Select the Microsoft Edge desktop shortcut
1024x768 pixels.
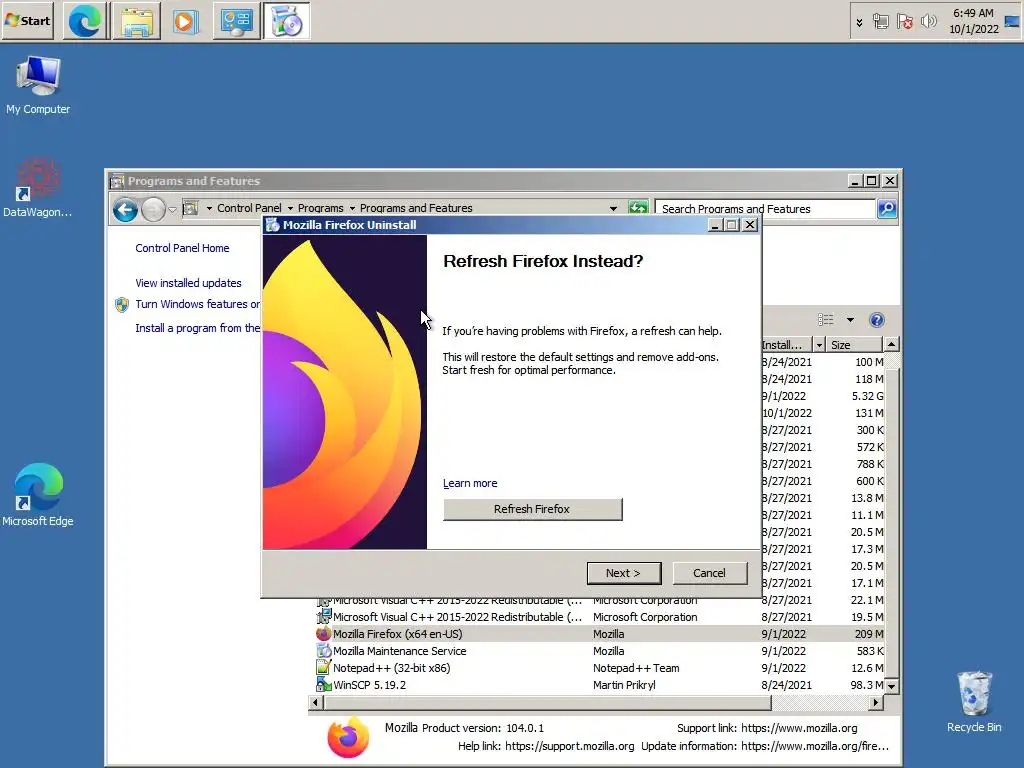pos(38,495)
